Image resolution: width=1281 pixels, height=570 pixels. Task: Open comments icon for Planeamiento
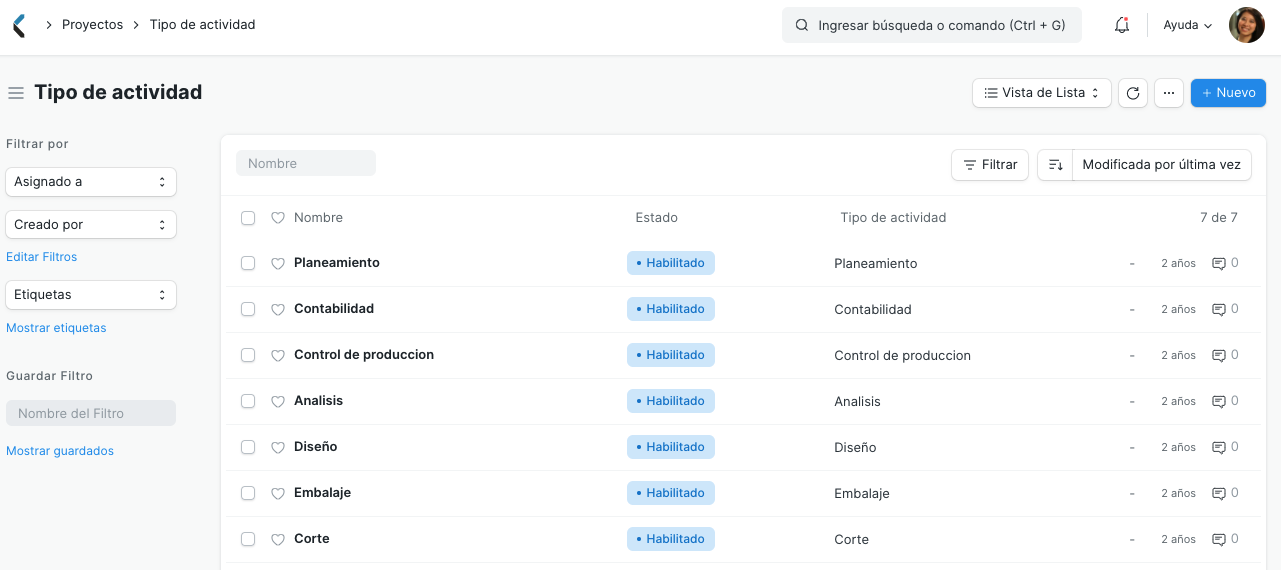[x=1219, y=264]
